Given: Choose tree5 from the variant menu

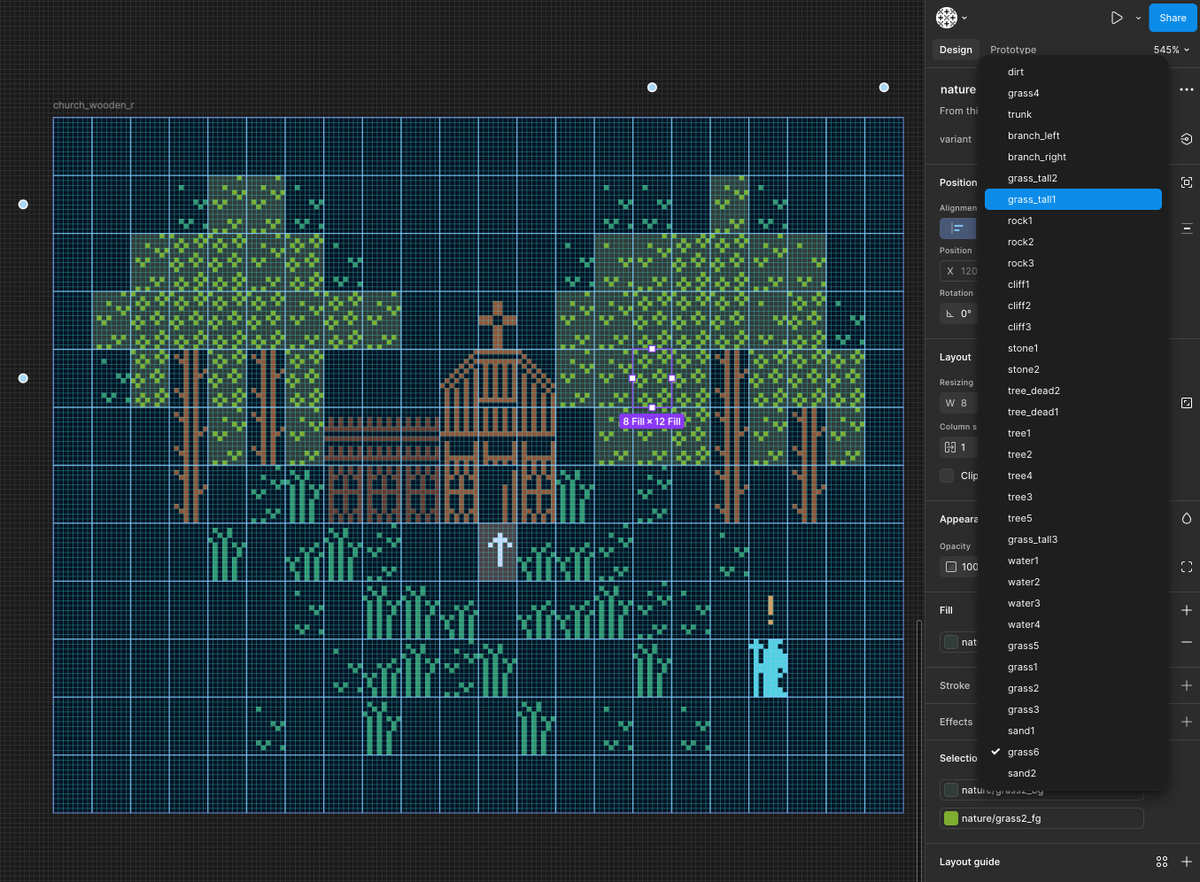Looking at the screenshot, I should (1073, 518).
